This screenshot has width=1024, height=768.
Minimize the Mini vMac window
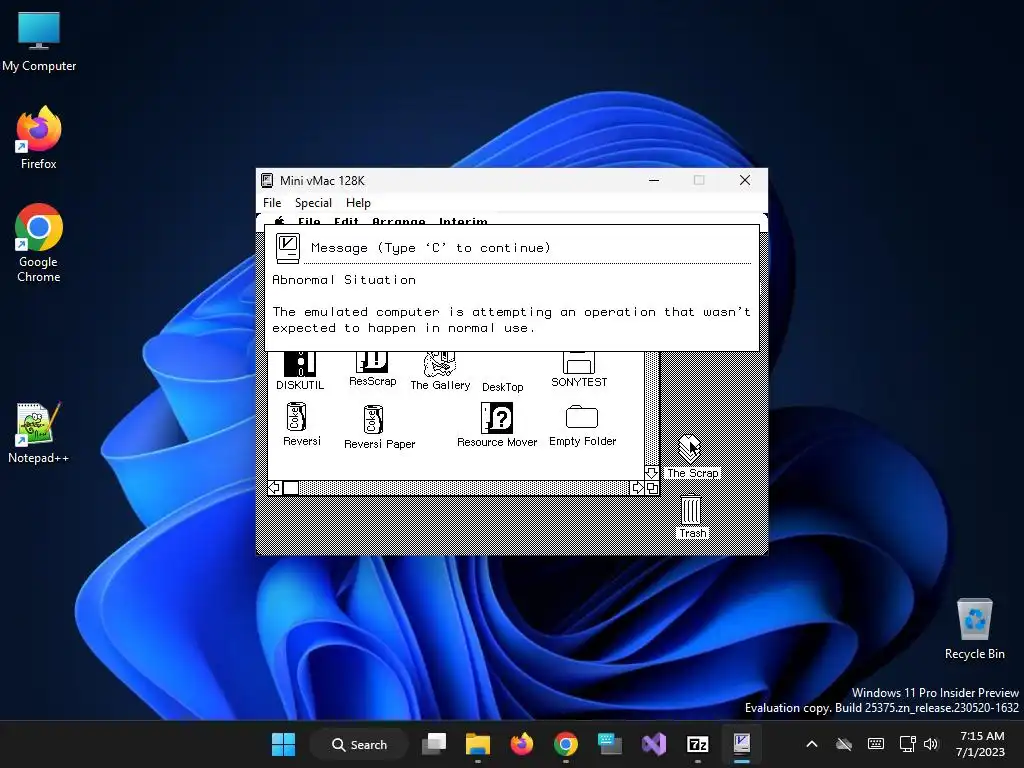point(654,180)
